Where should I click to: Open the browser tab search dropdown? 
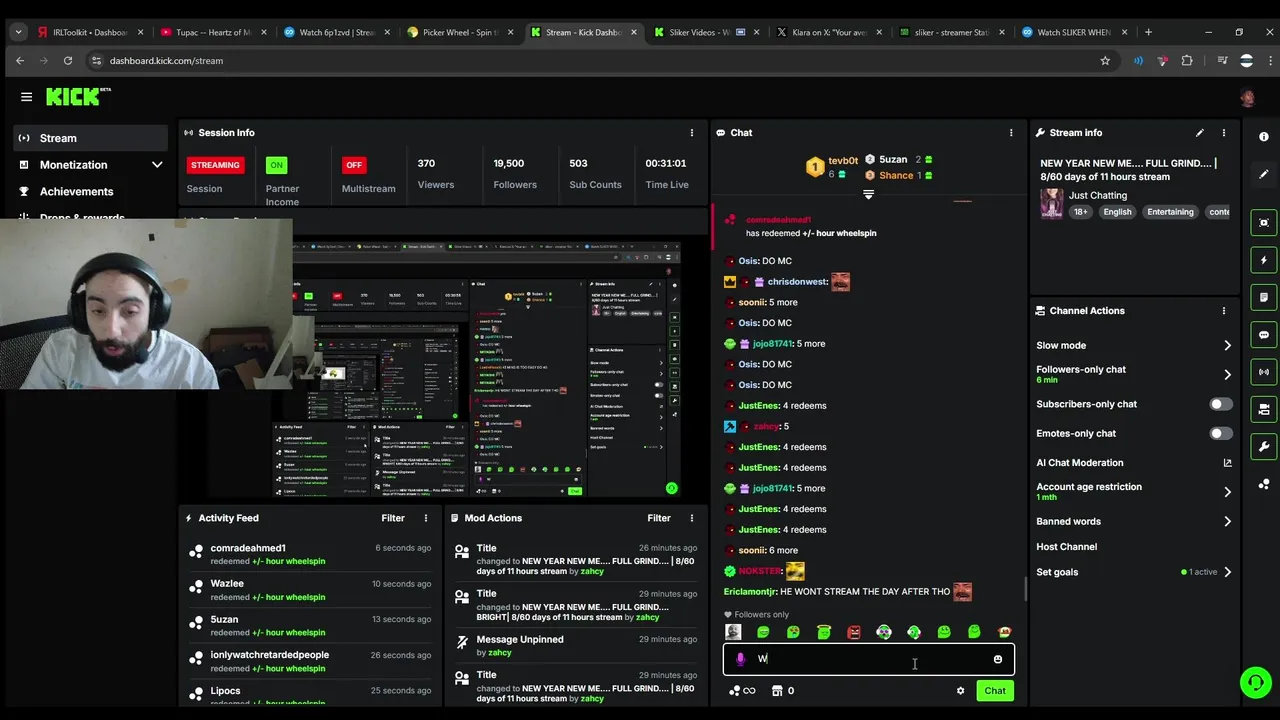[18, 32]
